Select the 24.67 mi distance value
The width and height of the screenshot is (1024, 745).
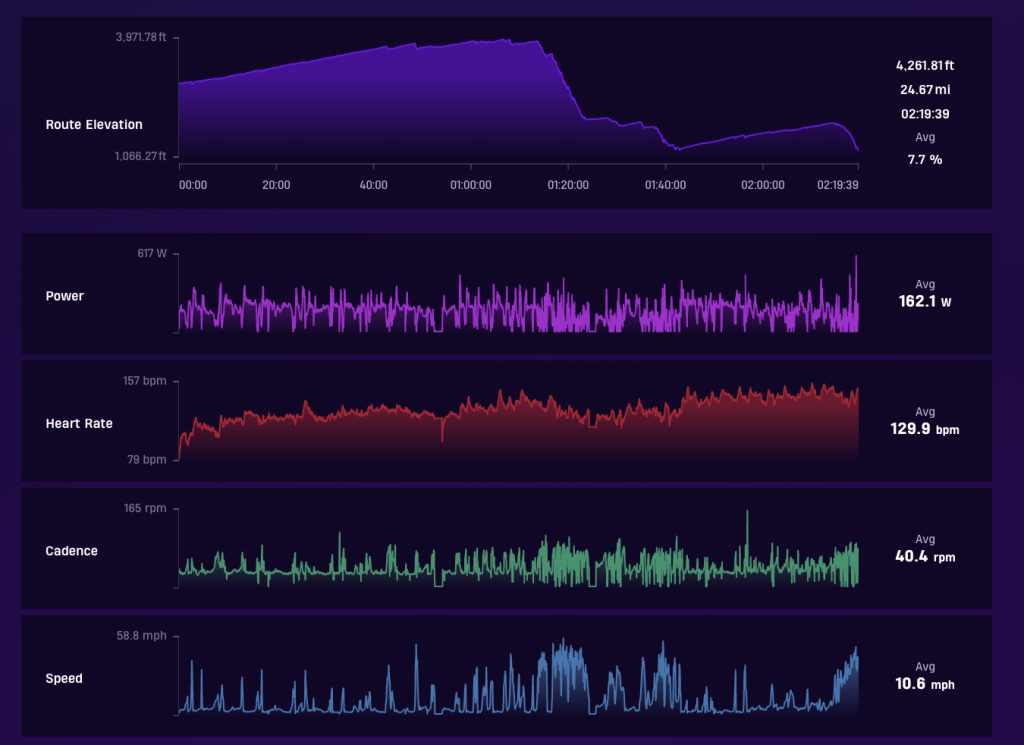pyautogui.click(x=925, y=89)
